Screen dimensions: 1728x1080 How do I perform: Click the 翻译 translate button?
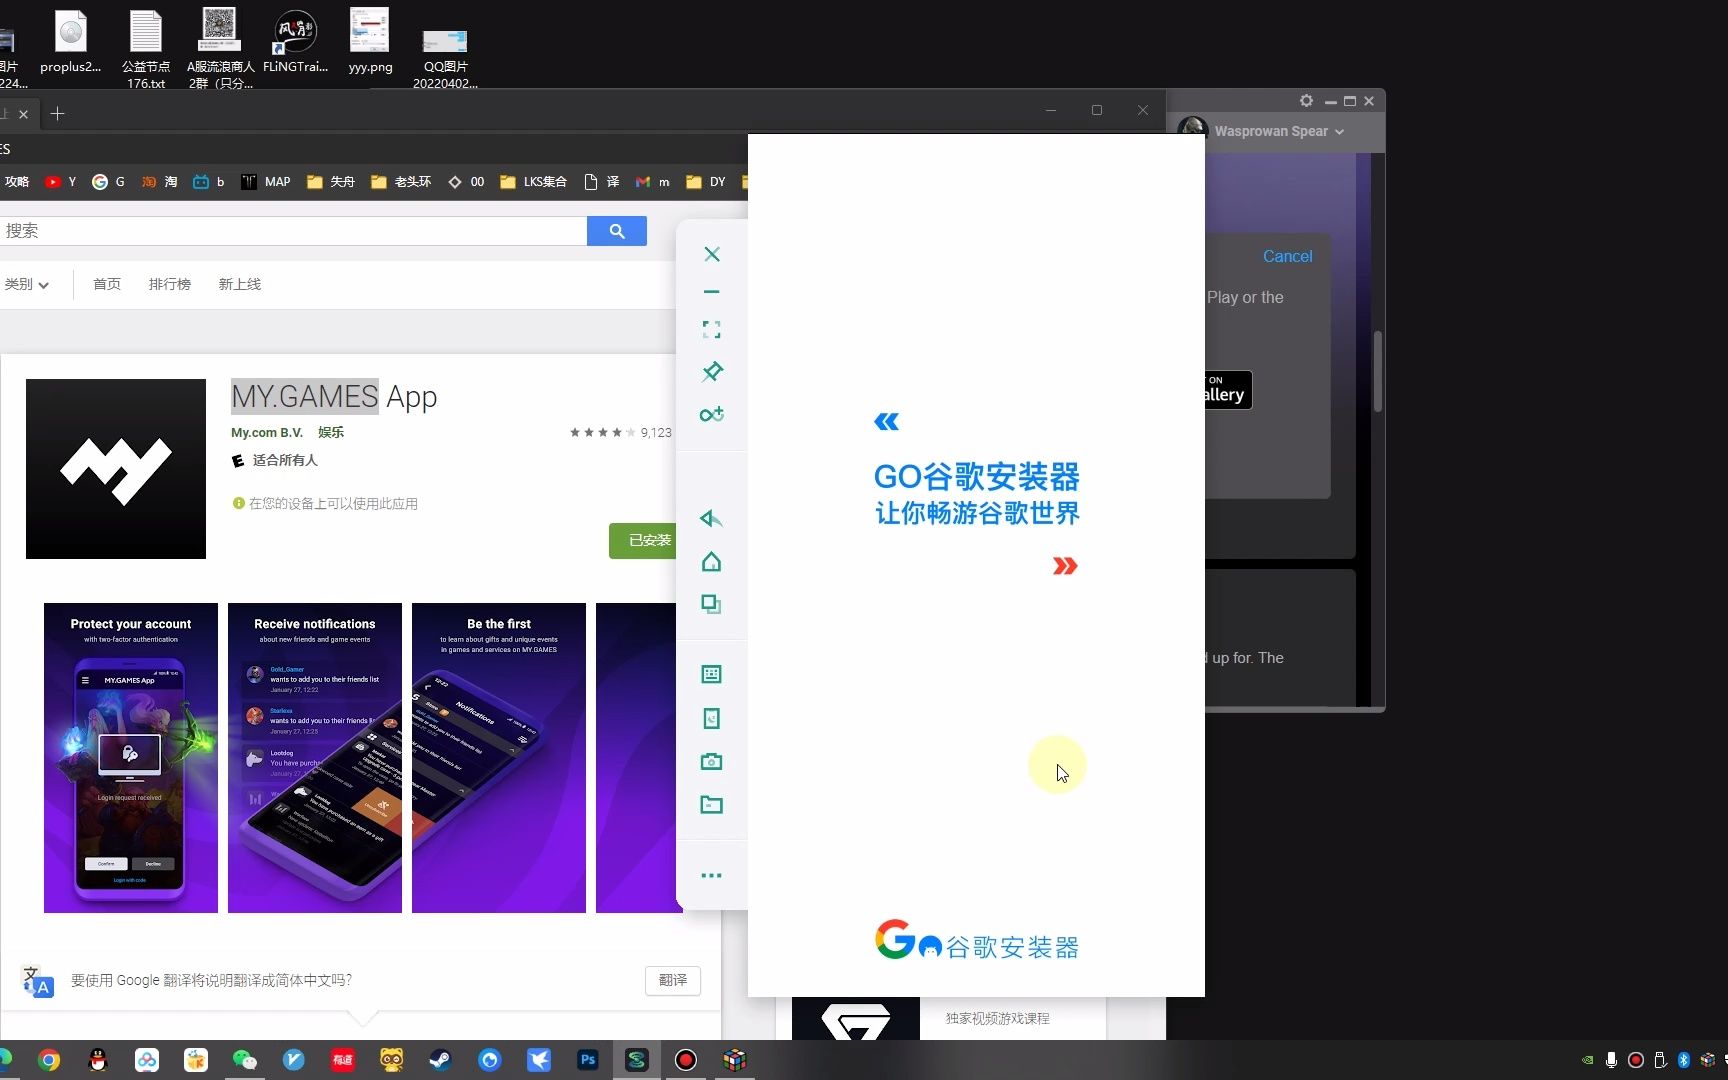[673, 980]
